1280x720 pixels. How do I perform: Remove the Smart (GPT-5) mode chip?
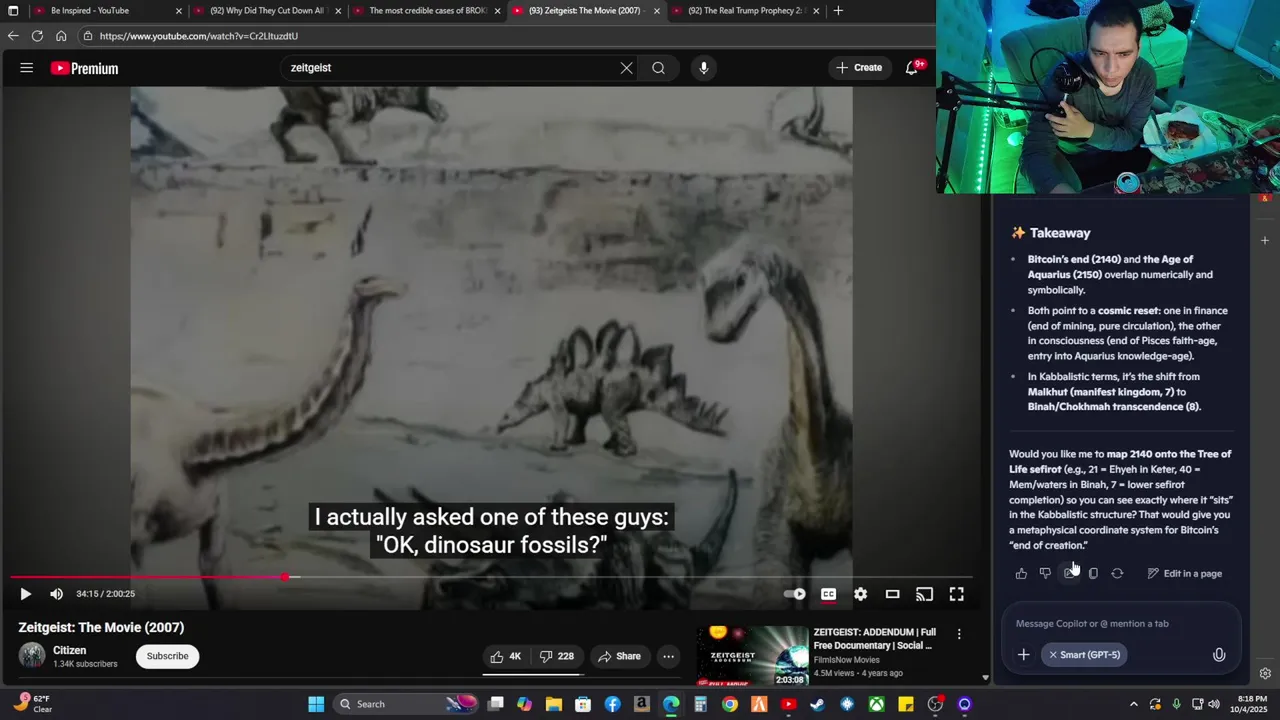1053,655
